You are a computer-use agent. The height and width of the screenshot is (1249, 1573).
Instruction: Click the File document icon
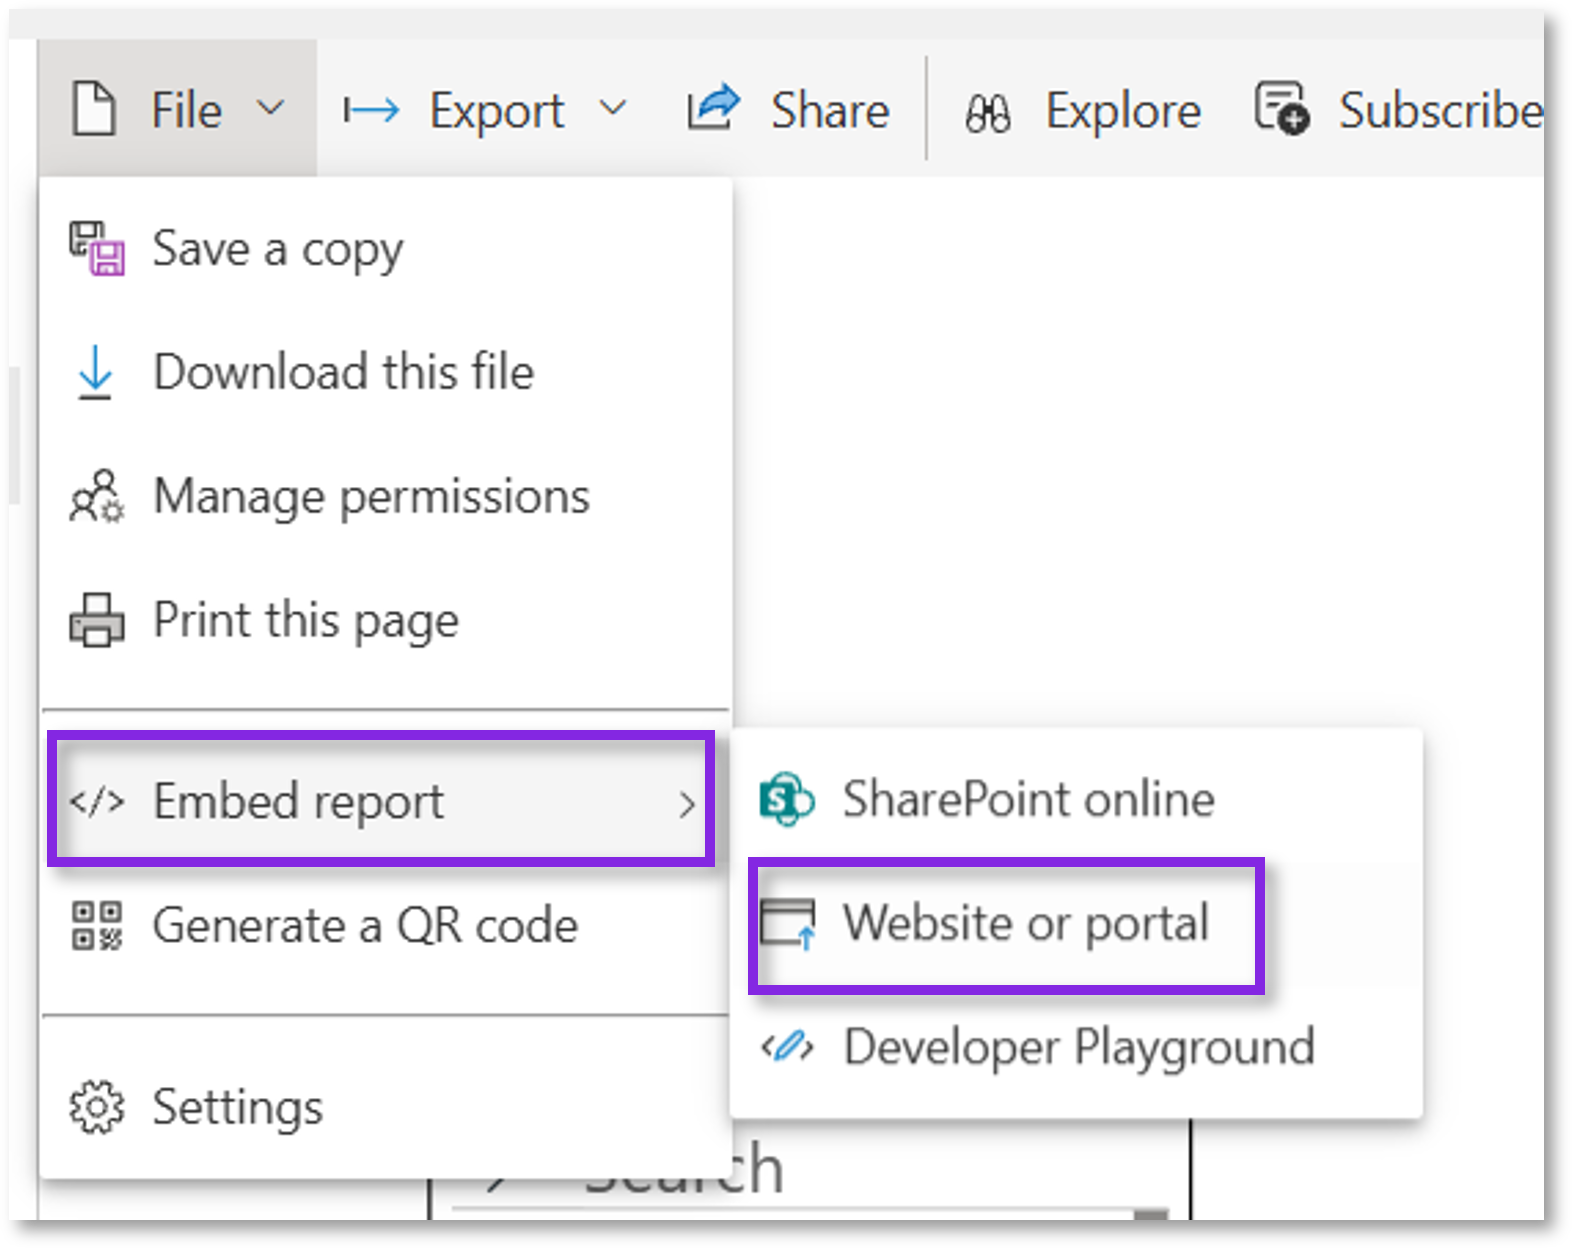(95, 109)
